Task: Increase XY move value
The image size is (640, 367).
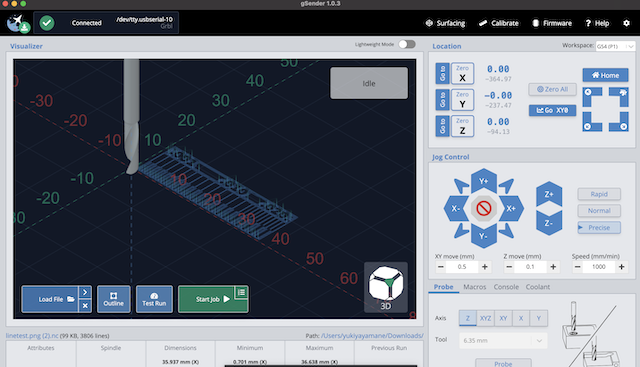Action: [485, 267]
